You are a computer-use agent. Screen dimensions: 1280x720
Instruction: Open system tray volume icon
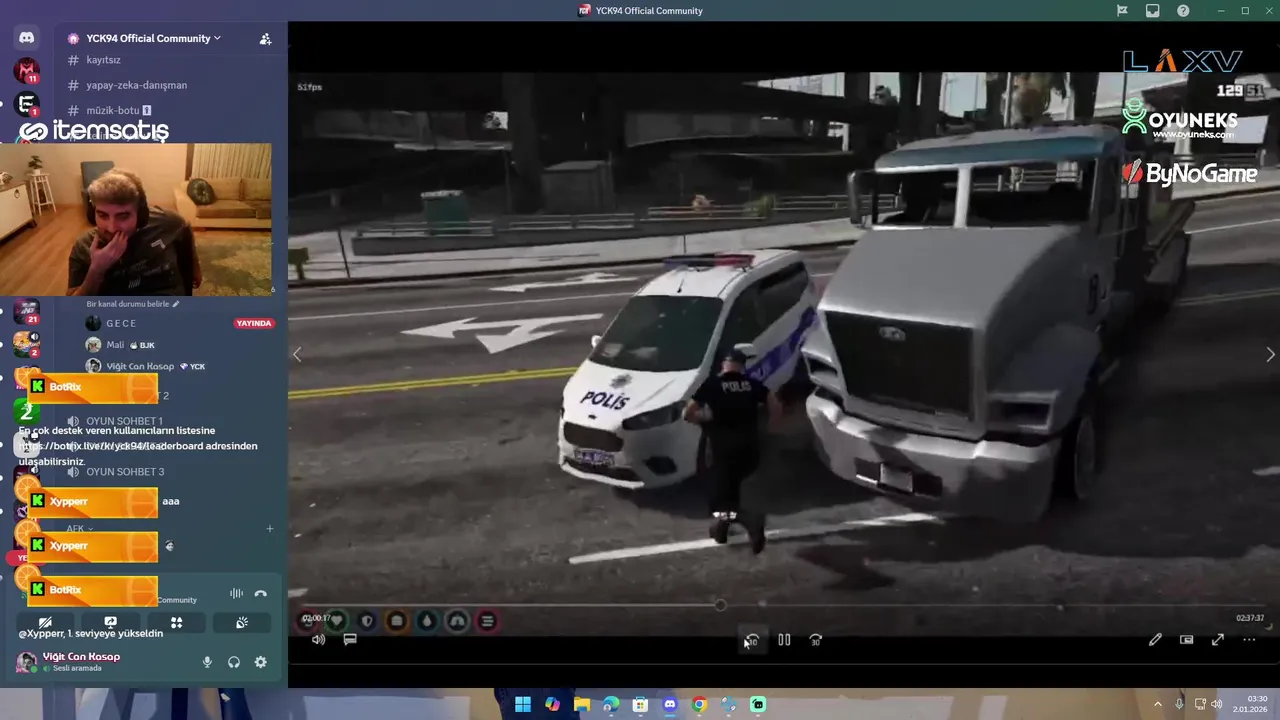[1217, 704]
